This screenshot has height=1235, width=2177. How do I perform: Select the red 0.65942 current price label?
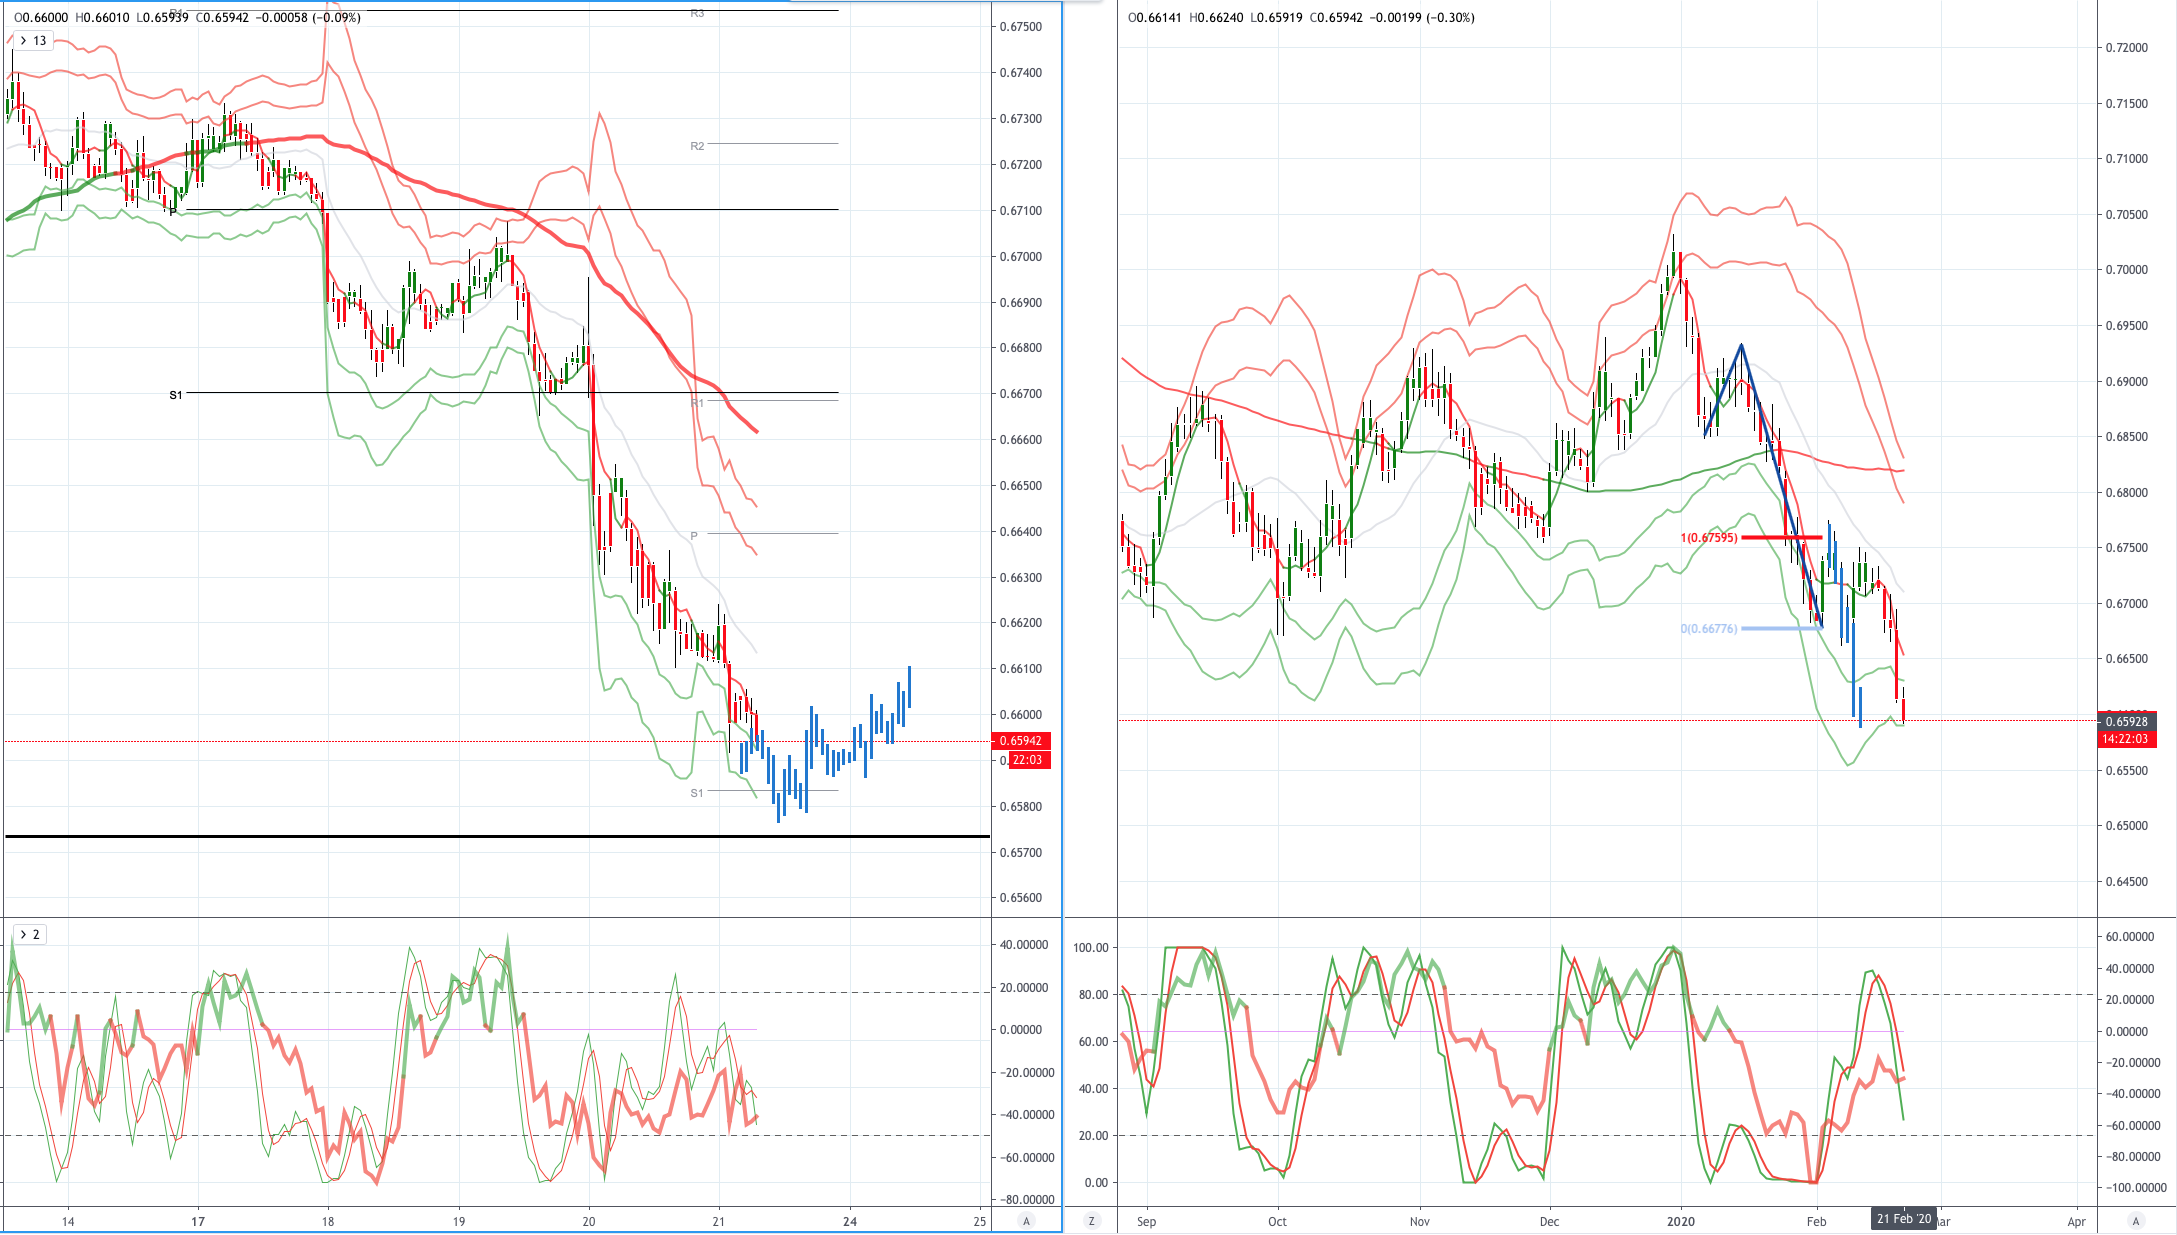(1020, 741)
